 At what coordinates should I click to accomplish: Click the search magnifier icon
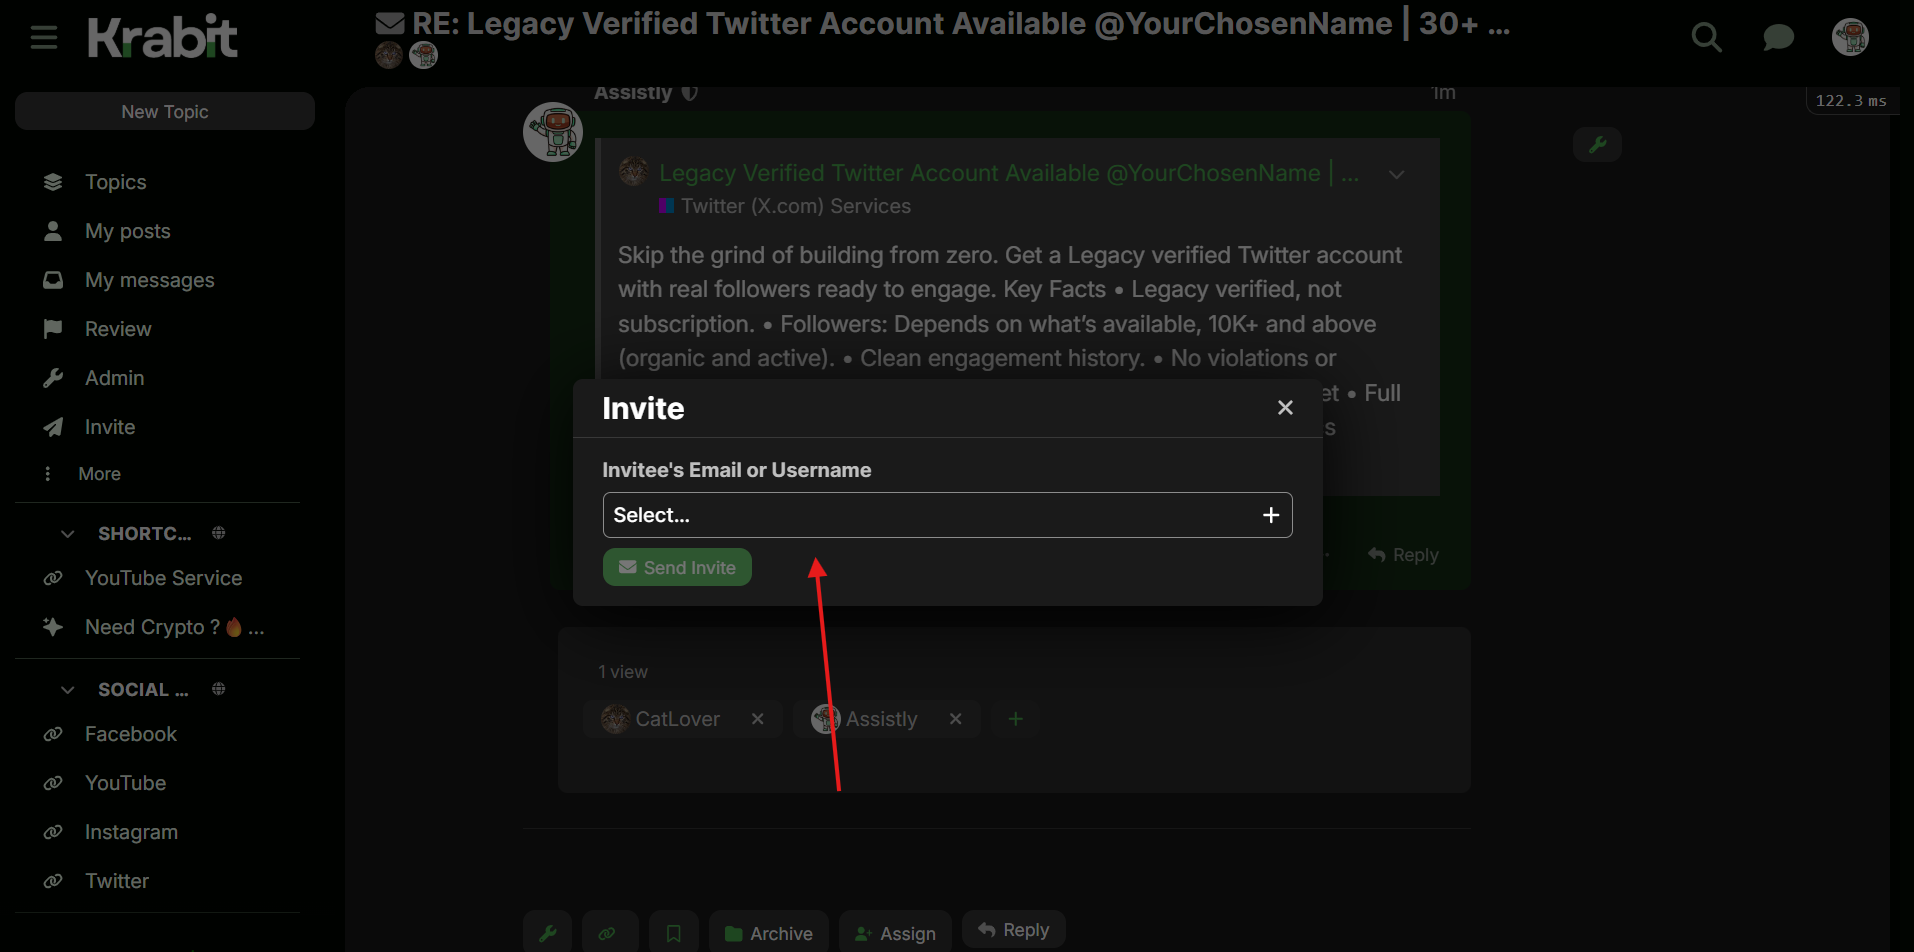(x=1706, y=38)
